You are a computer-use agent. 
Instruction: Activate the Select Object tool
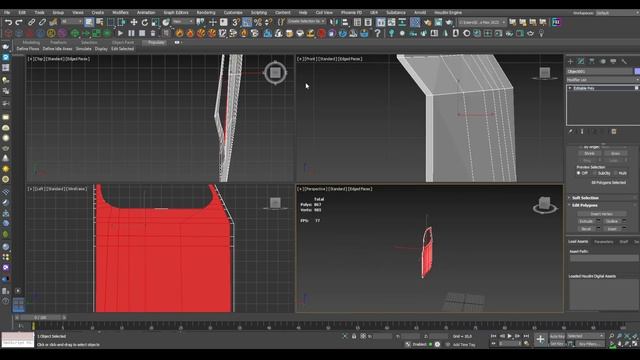(x=89, y=22)
